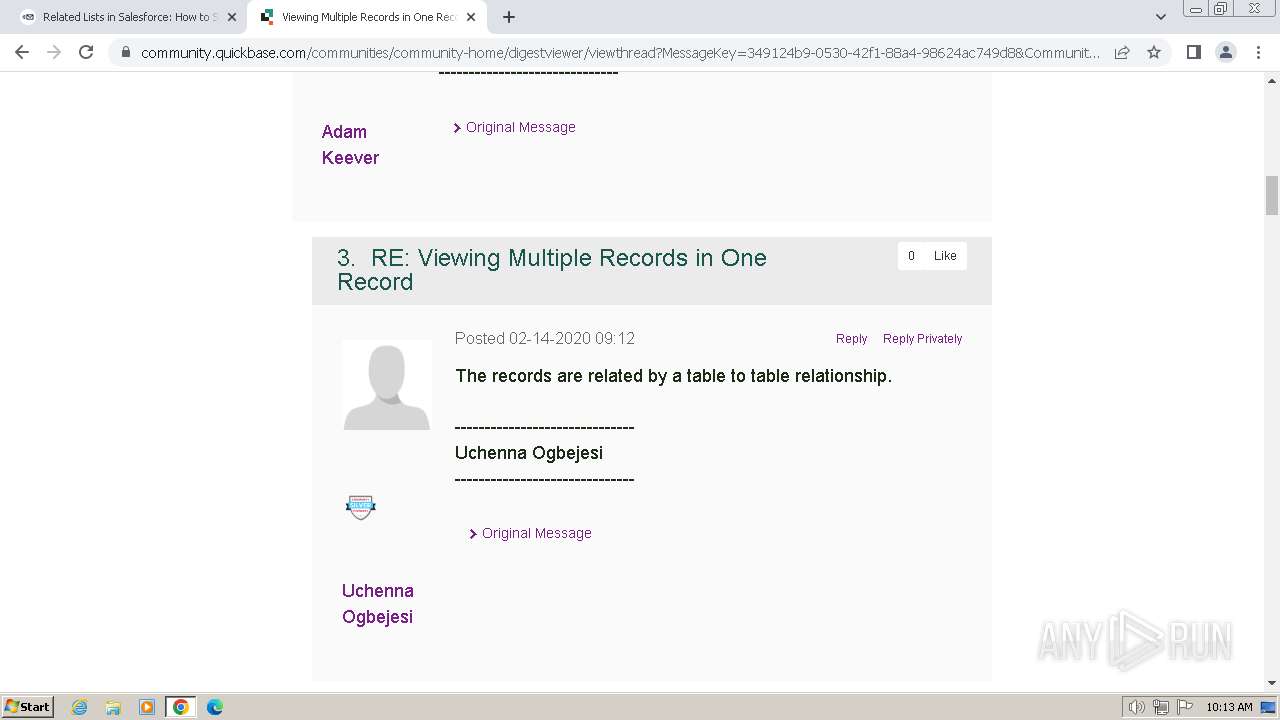Image resolution: width=1280 pixels, height=720 pixels.
Task: Click Uchenna Ogbejesi's avatar image
Action: click(x=387, y=385)
